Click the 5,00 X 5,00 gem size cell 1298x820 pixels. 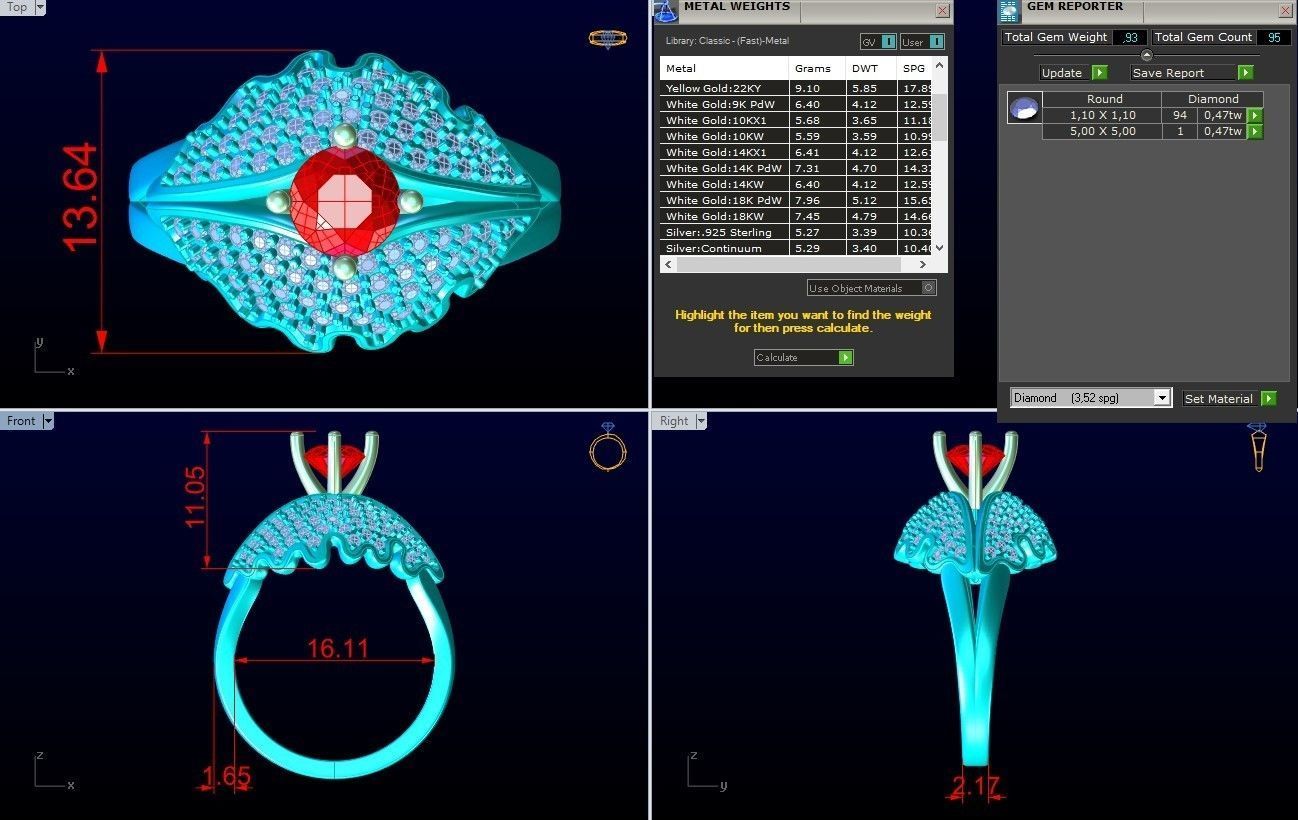(x=1102, y=132)
